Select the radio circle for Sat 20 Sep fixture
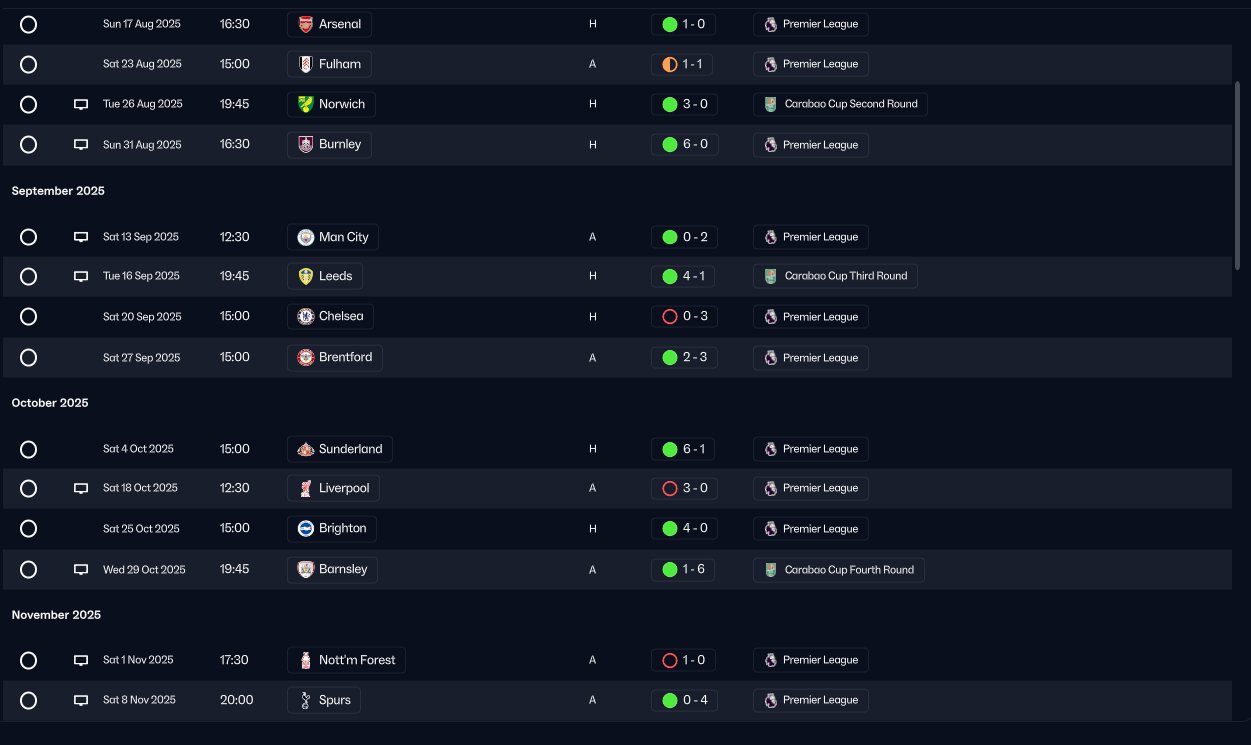The image size is (1251, 745). 28,317
